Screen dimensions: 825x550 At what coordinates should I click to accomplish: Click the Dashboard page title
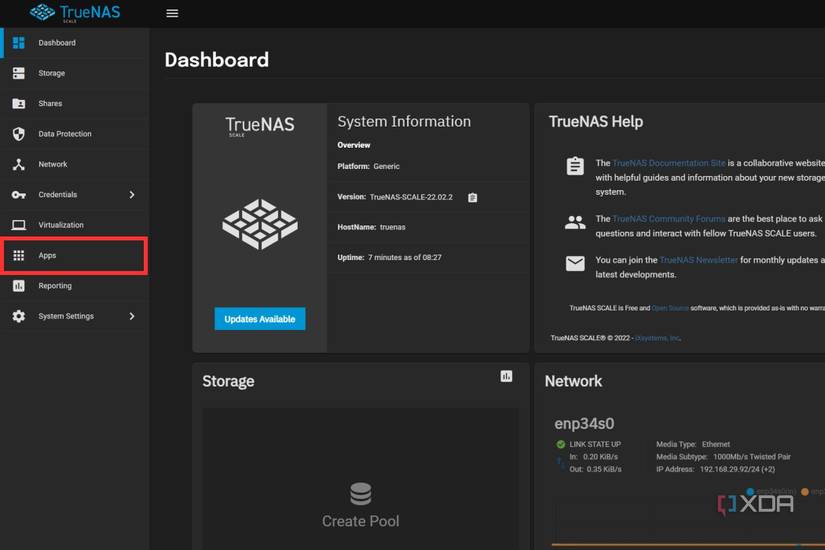[x=217, y=60]
